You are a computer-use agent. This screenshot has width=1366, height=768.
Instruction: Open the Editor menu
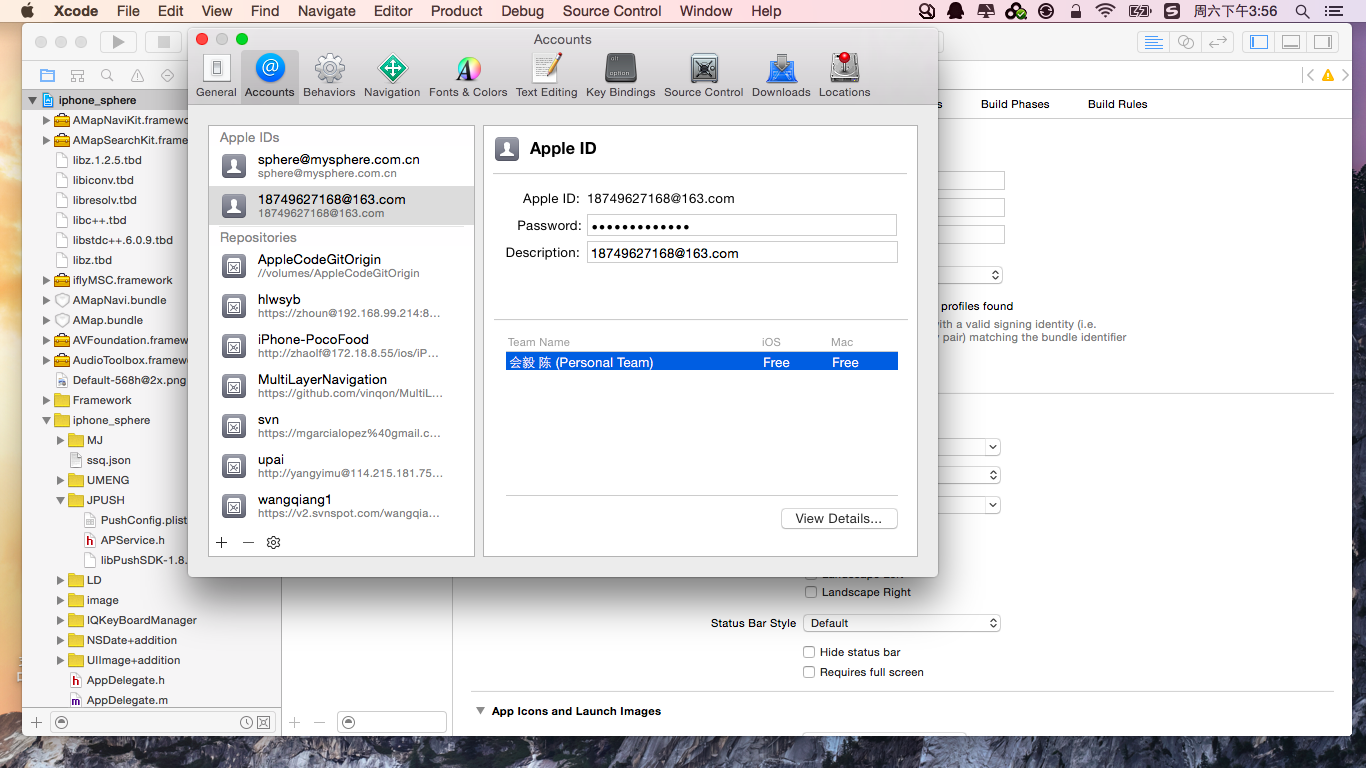(393, 11)
